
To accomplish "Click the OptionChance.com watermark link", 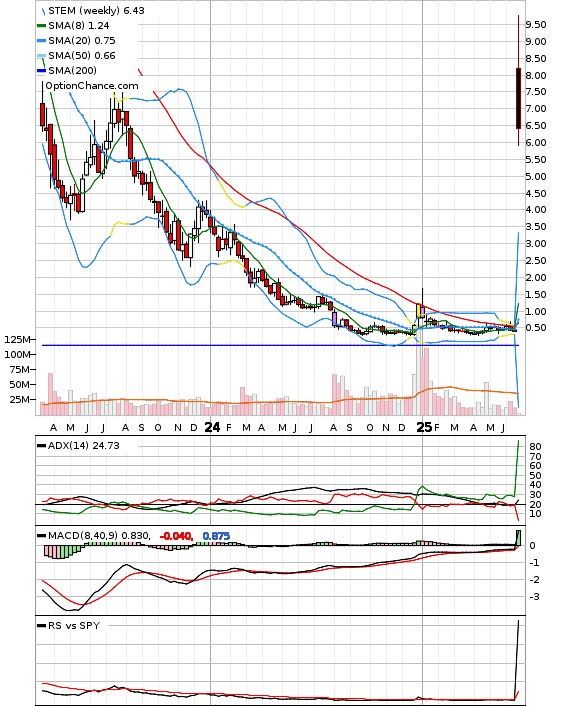I will coord(92,86).
